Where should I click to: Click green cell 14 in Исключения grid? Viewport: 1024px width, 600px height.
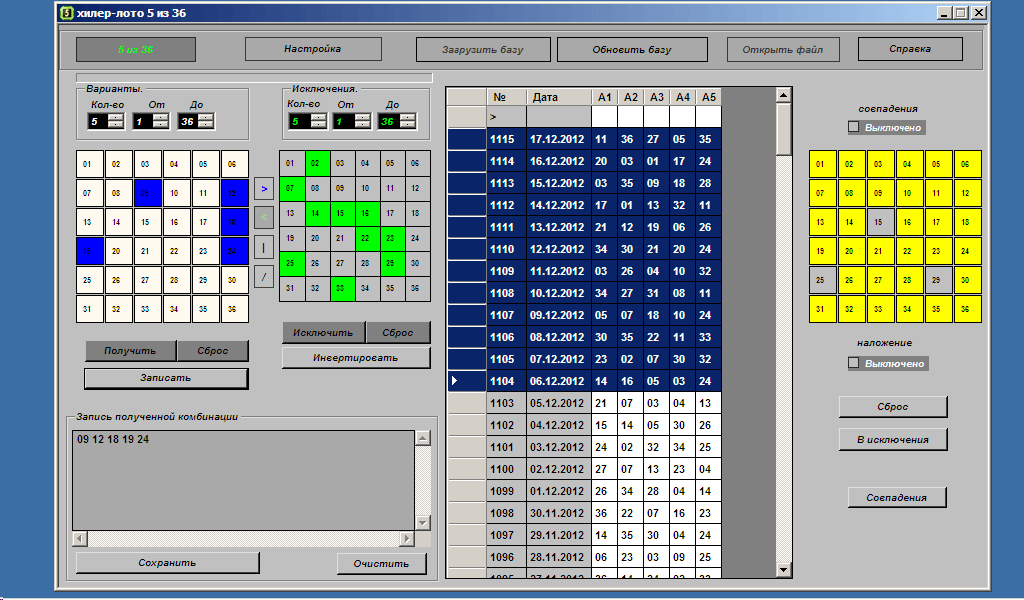click(314, 213)
